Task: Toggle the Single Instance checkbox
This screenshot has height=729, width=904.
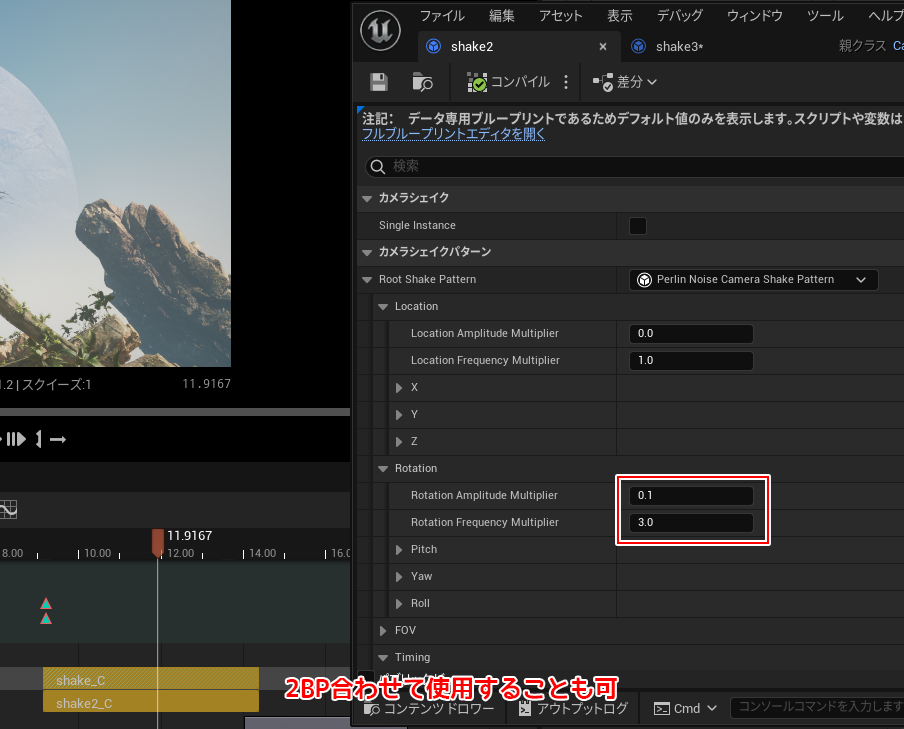Action: click(x=637, y=226)
